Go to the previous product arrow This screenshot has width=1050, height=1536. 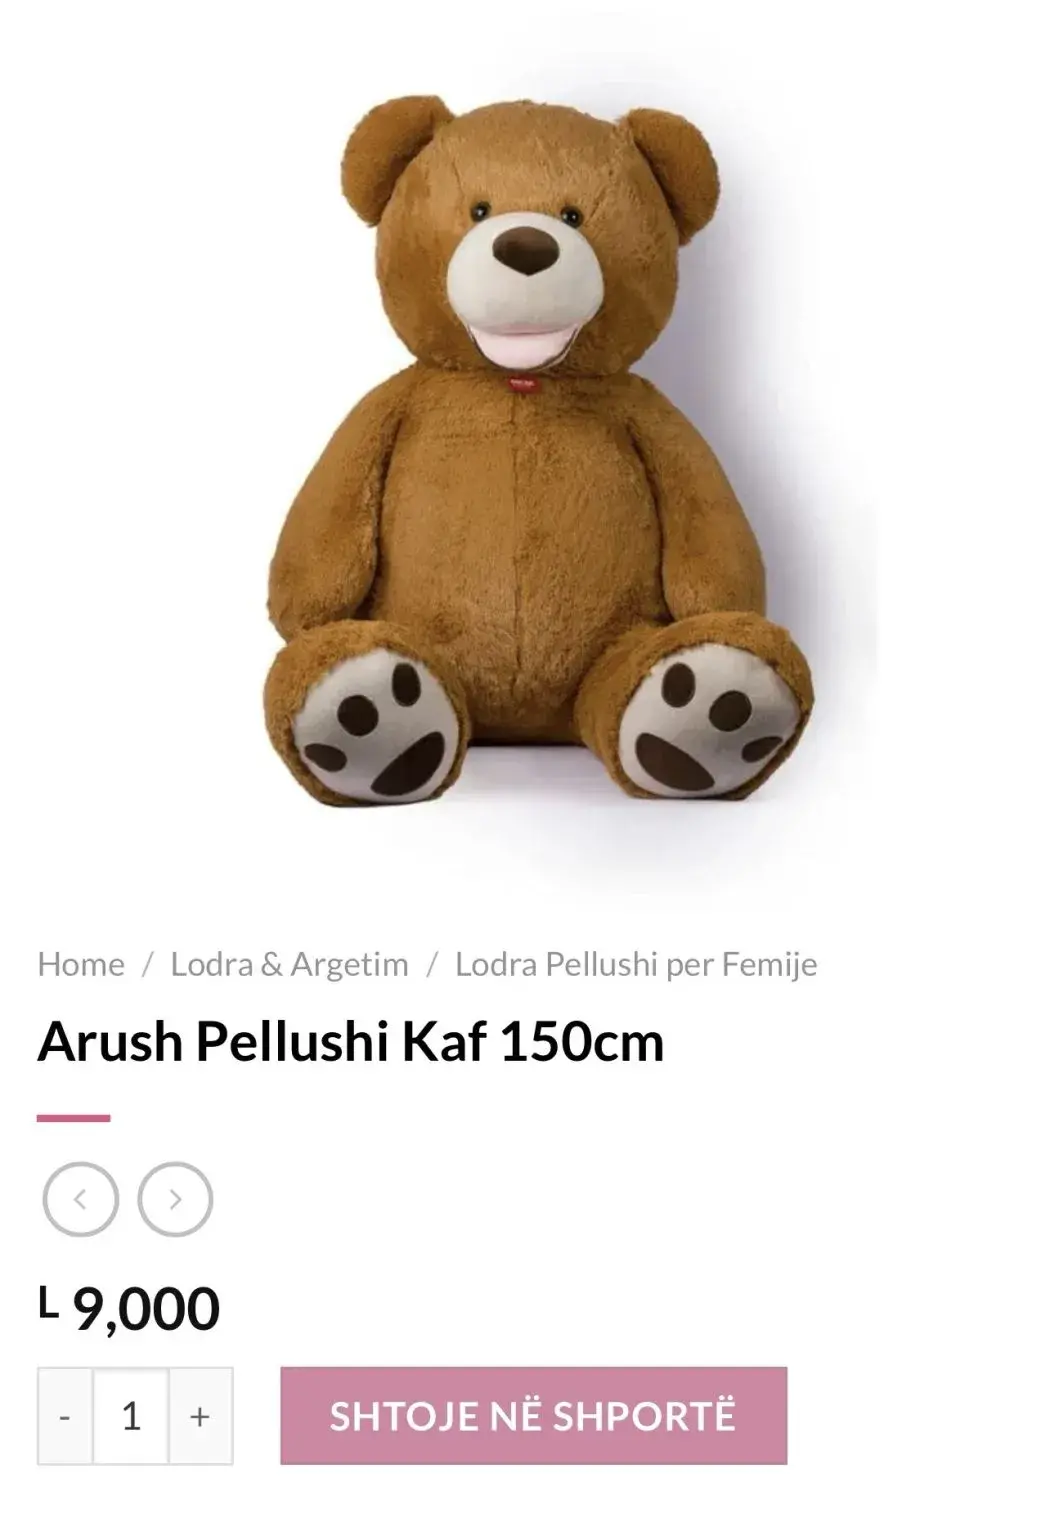tap(80, 1199)
